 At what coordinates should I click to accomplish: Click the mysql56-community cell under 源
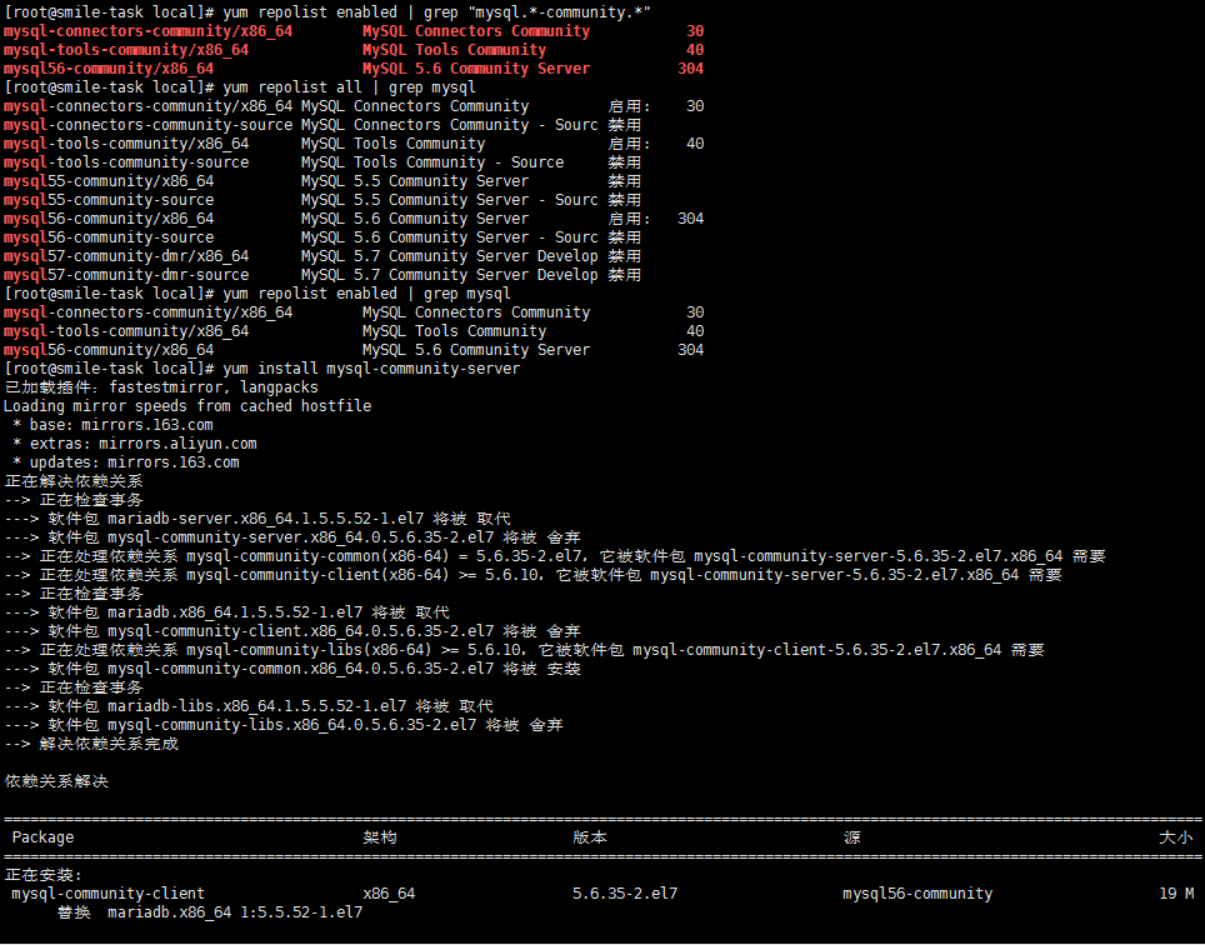point(918,893)
